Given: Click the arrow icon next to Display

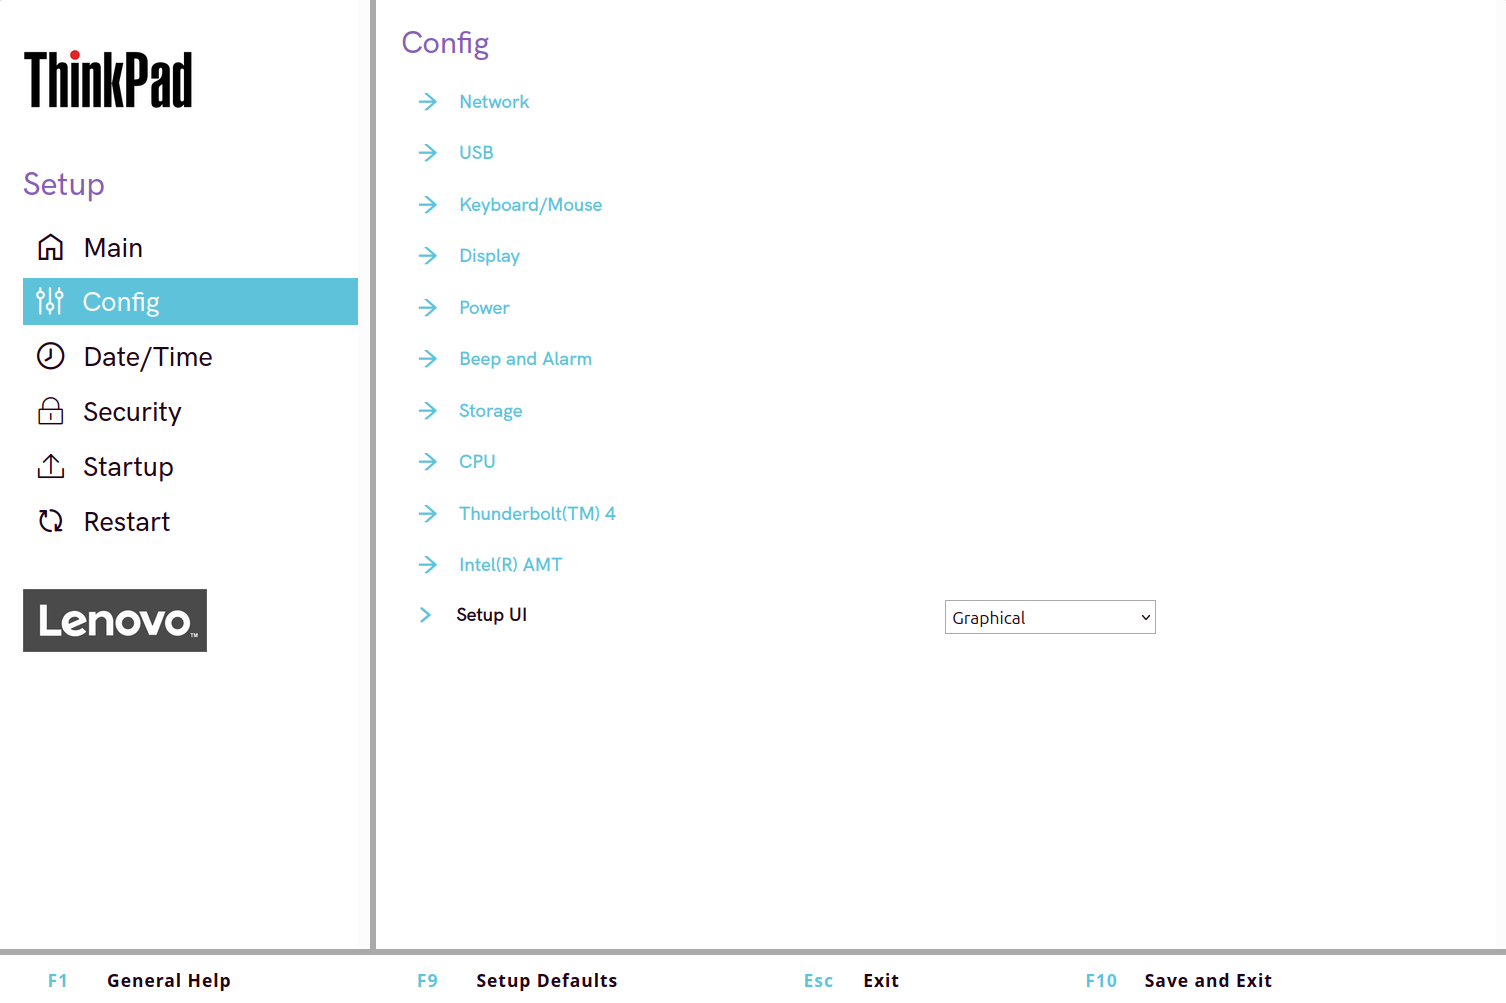Looking at the screenshot, I should [x=428, y=256].
